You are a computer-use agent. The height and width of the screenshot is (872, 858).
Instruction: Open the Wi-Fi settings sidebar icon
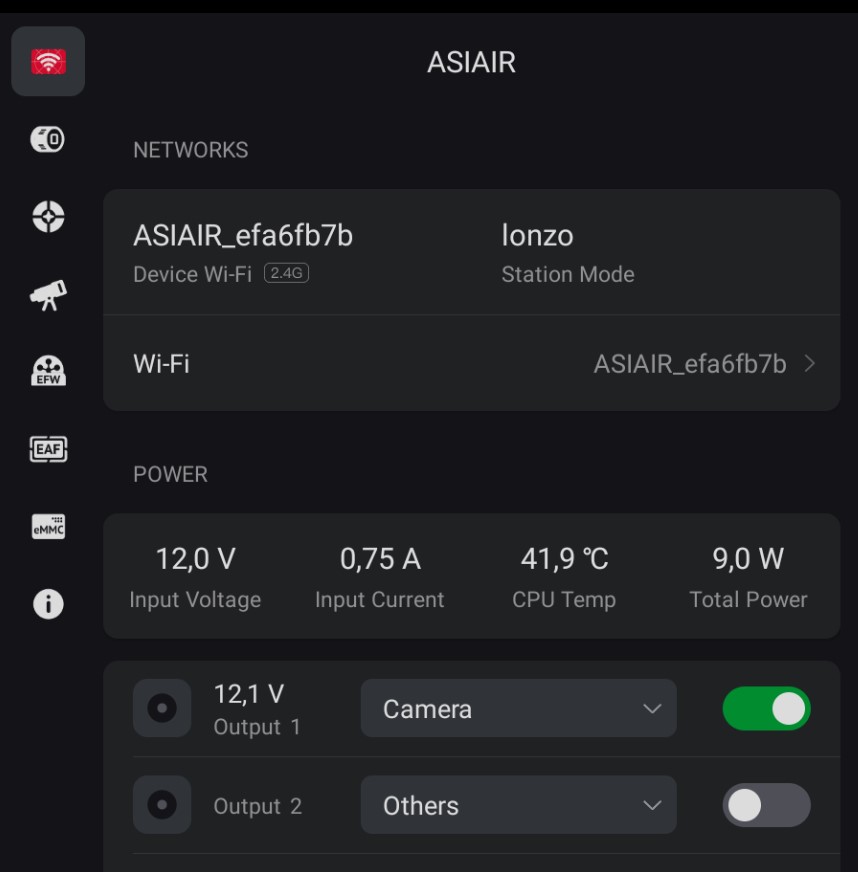click(x=48, y=62)
